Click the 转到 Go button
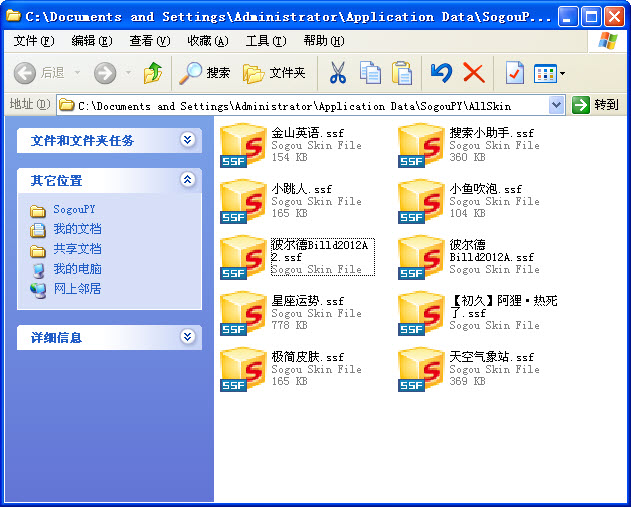Image resolution: width=631 pixels, height=507 pixels. (x=595, y=105)
